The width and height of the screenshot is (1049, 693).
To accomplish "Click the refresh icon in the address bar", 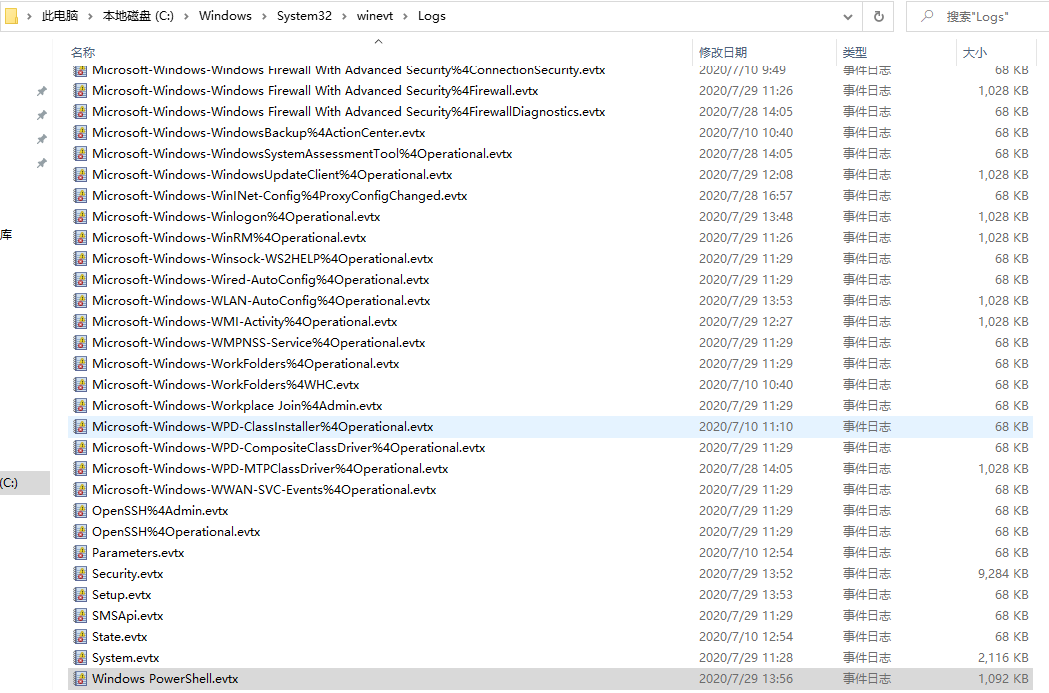I will 877,16.
